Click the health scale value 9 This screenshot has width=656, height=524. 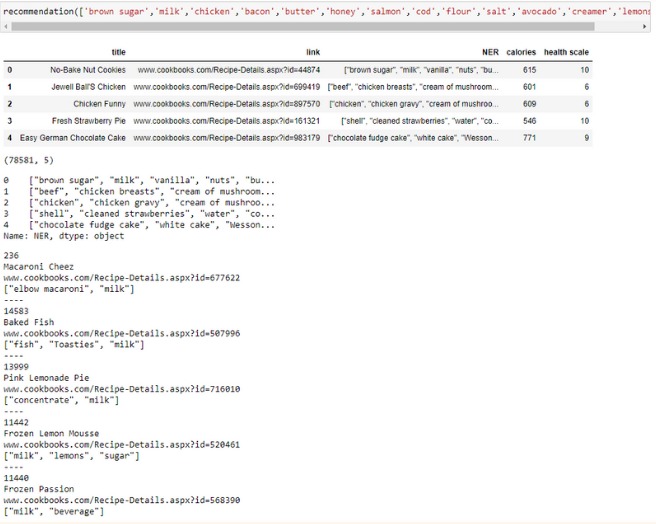point(587,138)
